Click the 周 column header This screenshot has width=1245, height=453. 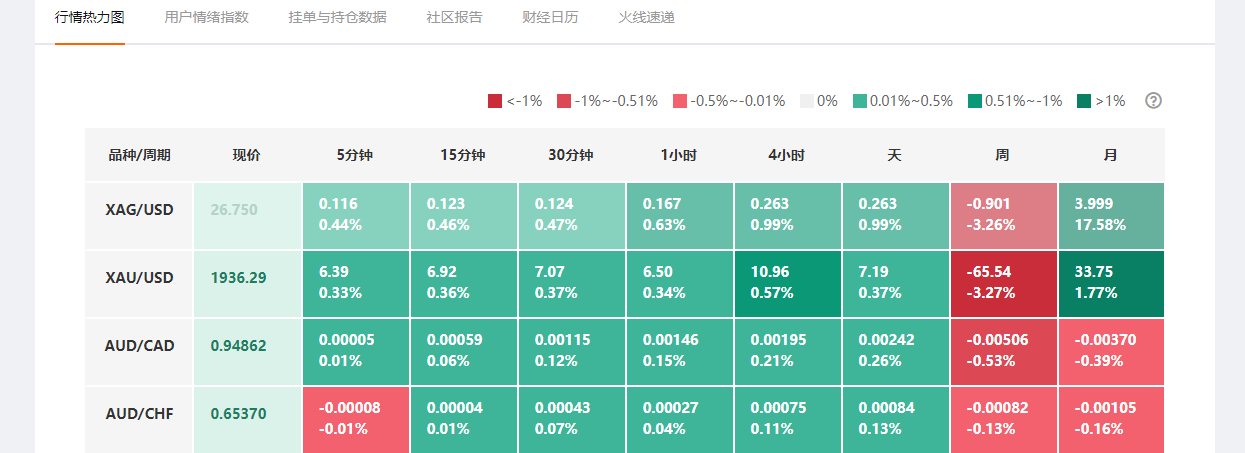point(1003,155)
